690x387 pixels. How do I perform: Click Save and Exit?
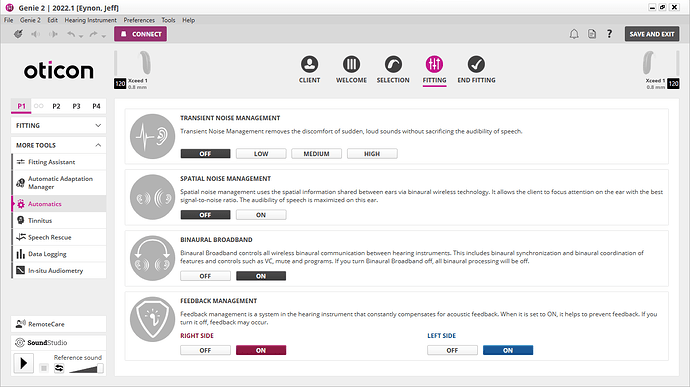pyautogui.click(x=652, y=34)
